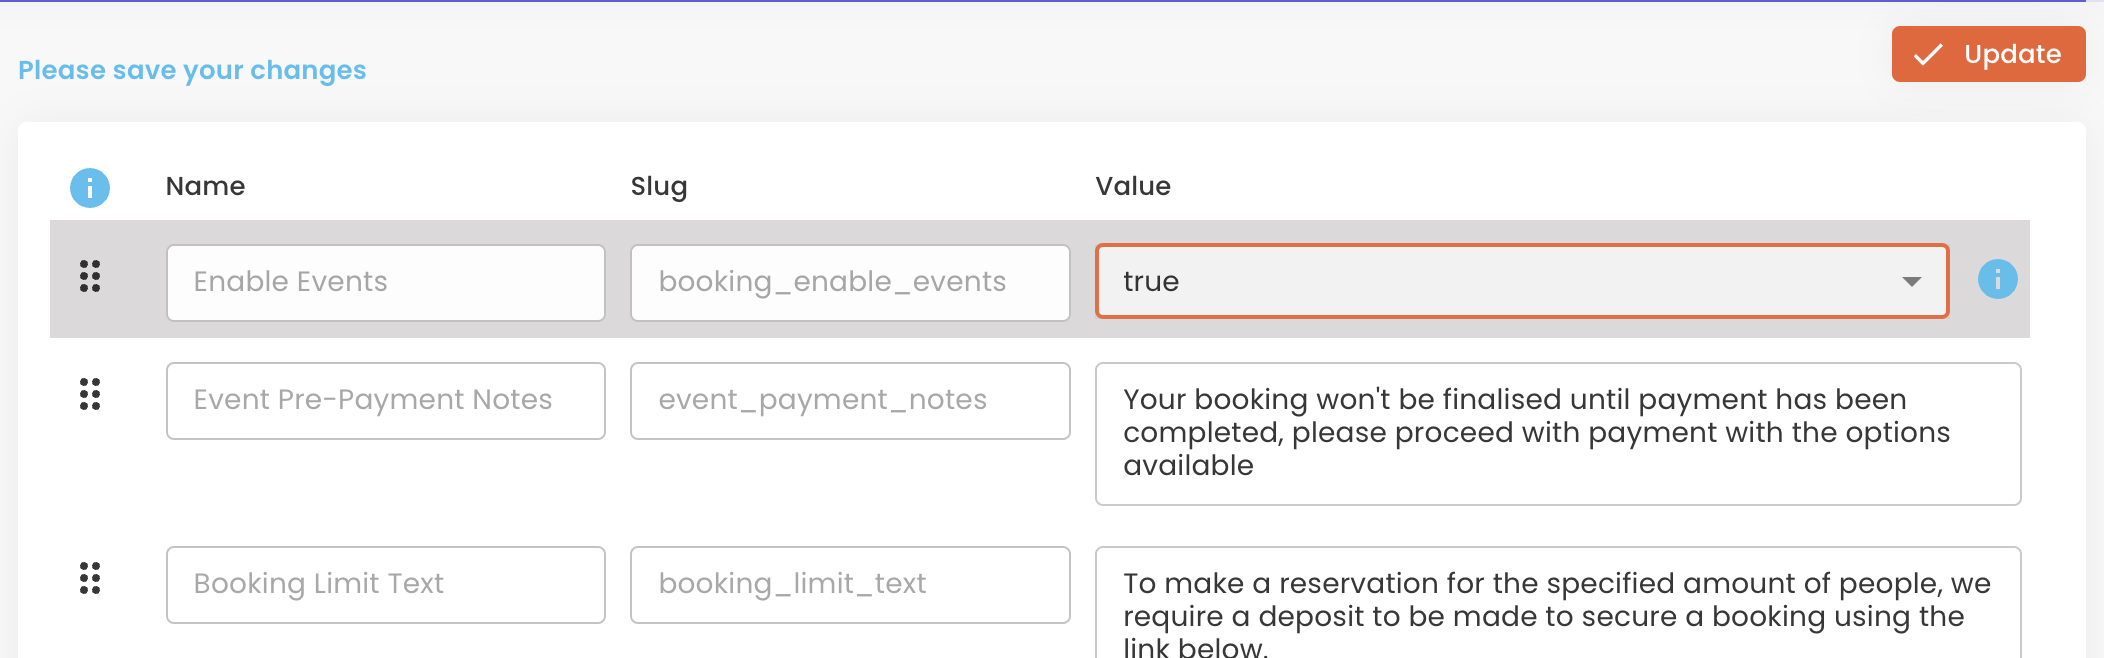Click drag handle of Booking Limit Text row
Image resolution: width=2104 pixels, height=658 pixels.
click(x=90, y=578)
